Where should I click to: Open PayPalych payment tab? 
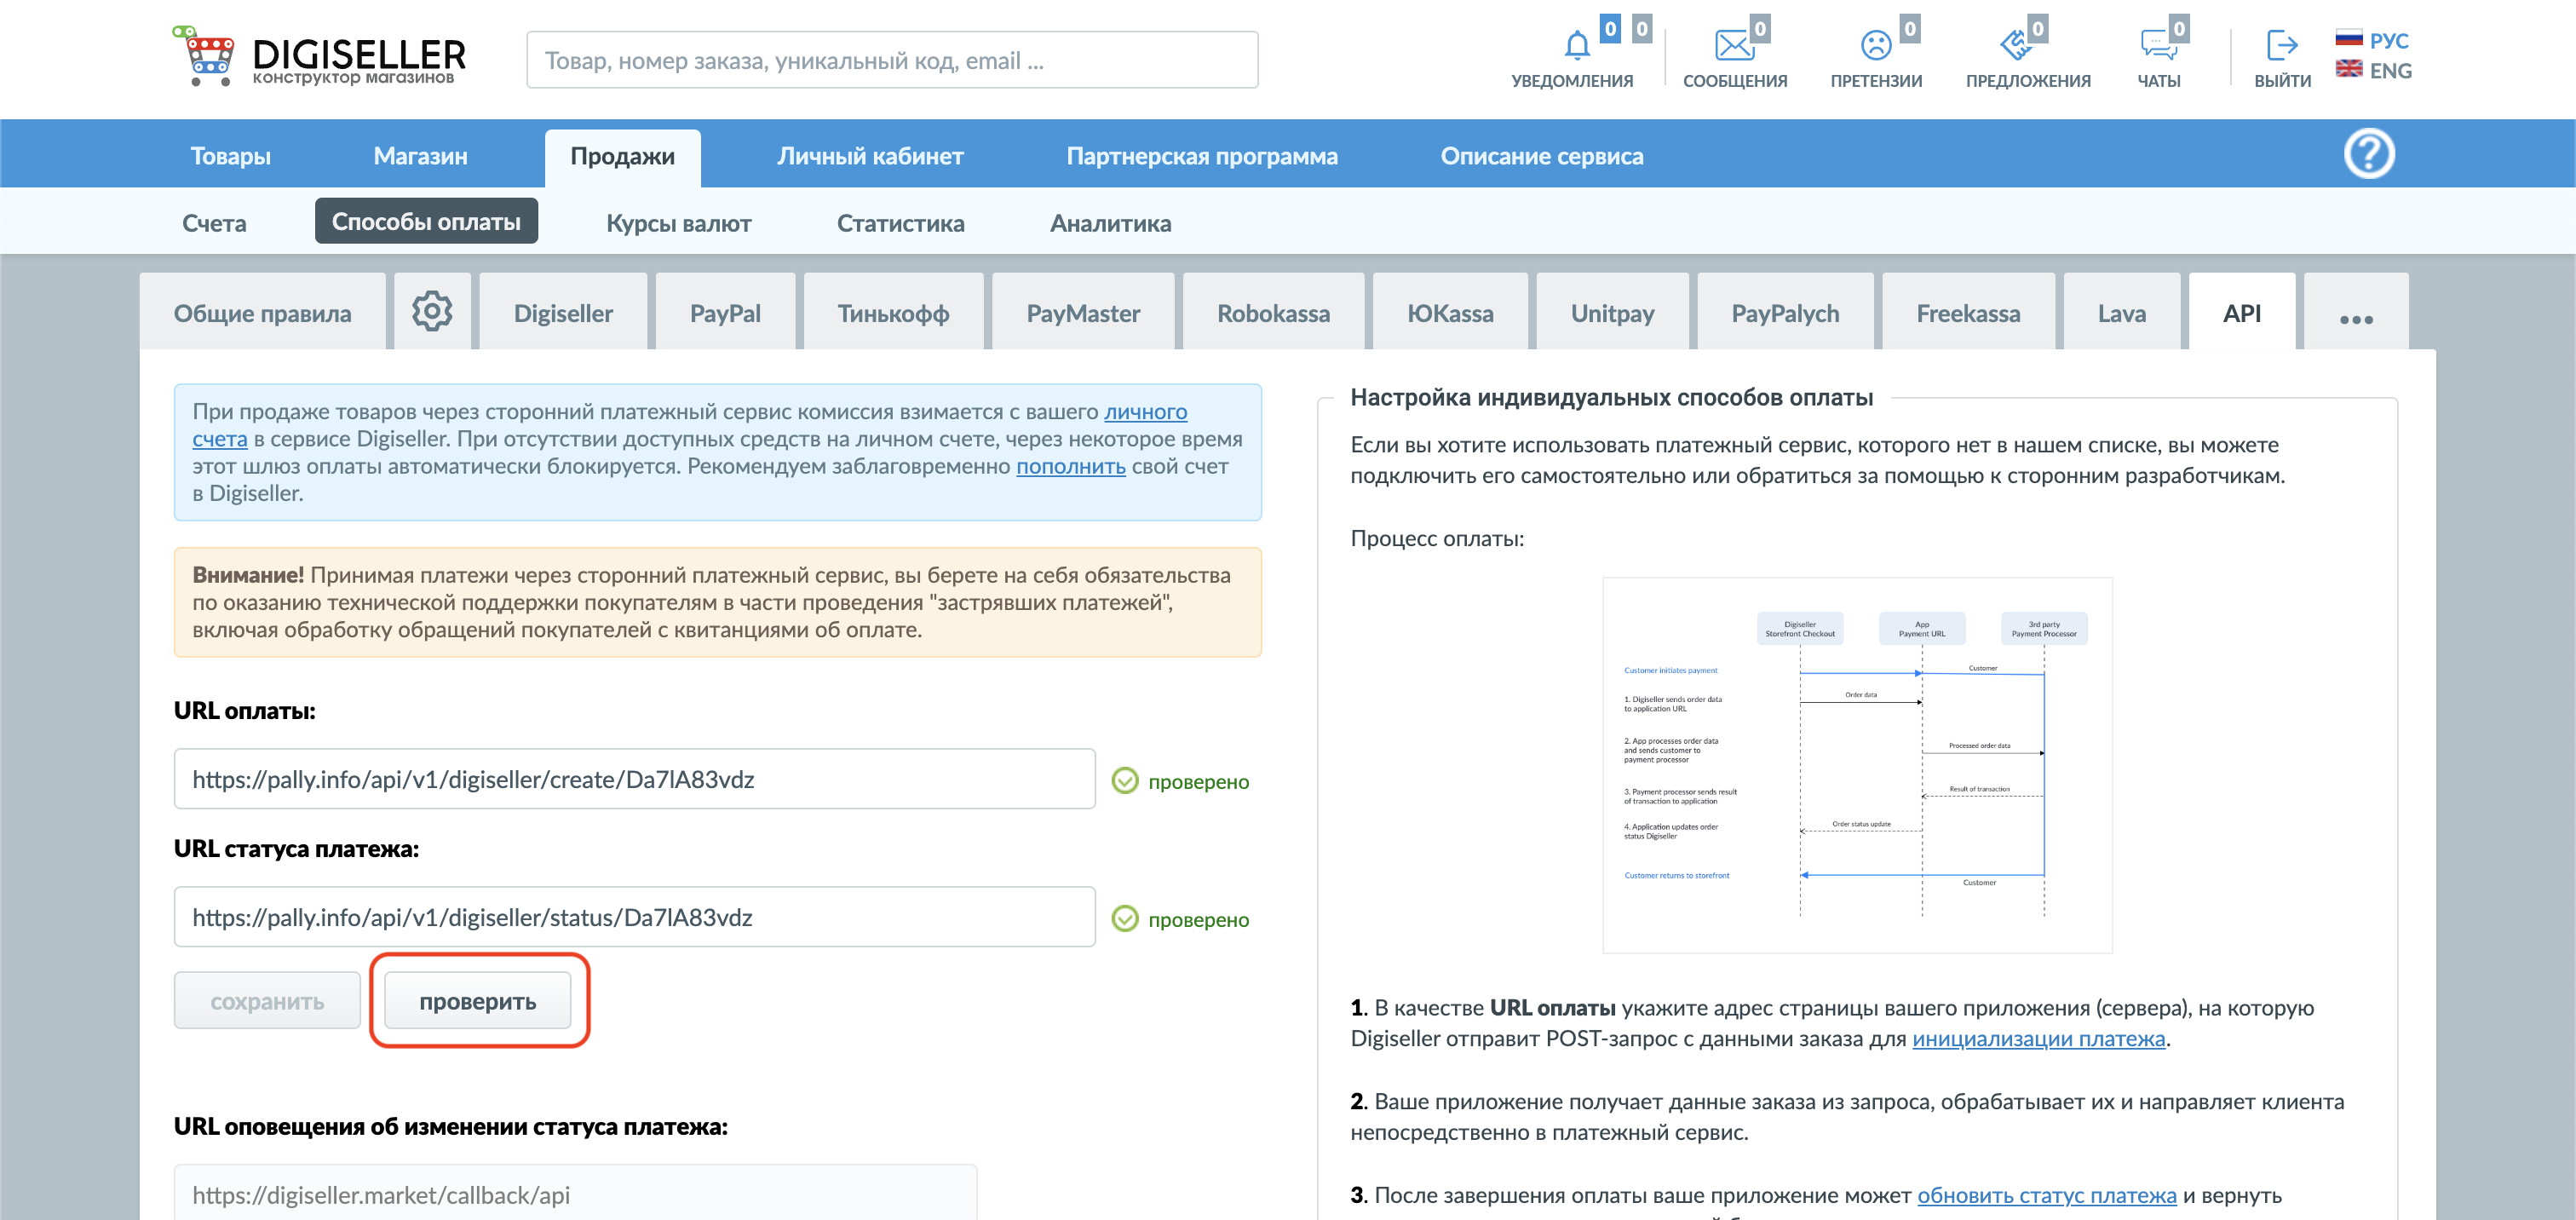[x=1785, y=312]
